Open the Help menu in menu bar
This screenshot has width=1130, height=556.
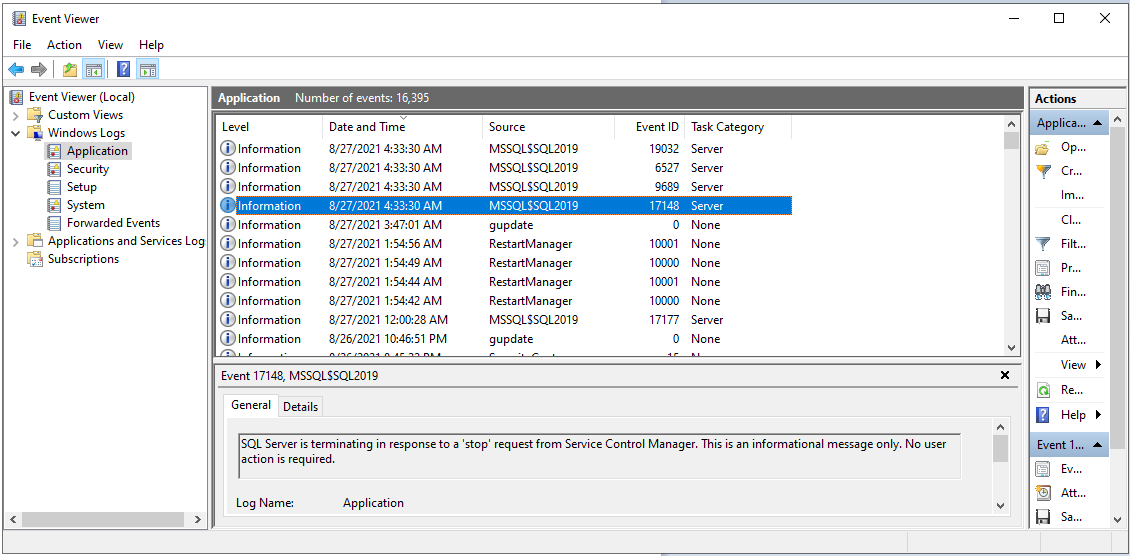pos(151,45)
